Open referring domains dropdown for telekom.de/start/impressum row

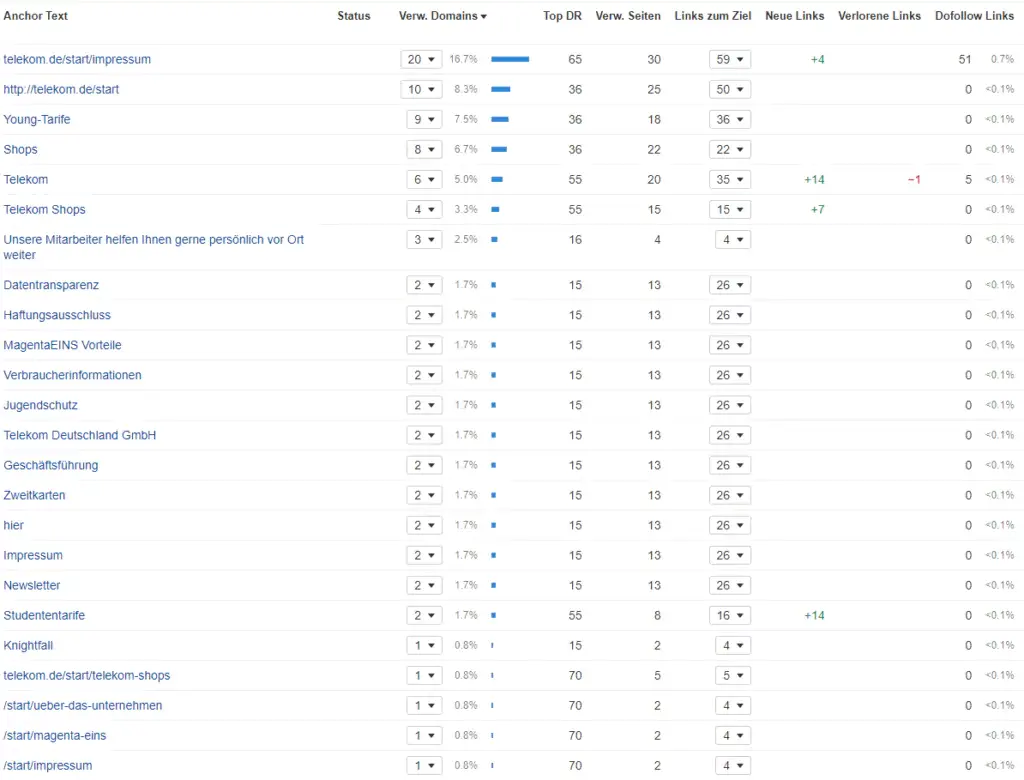click(420, 60)
